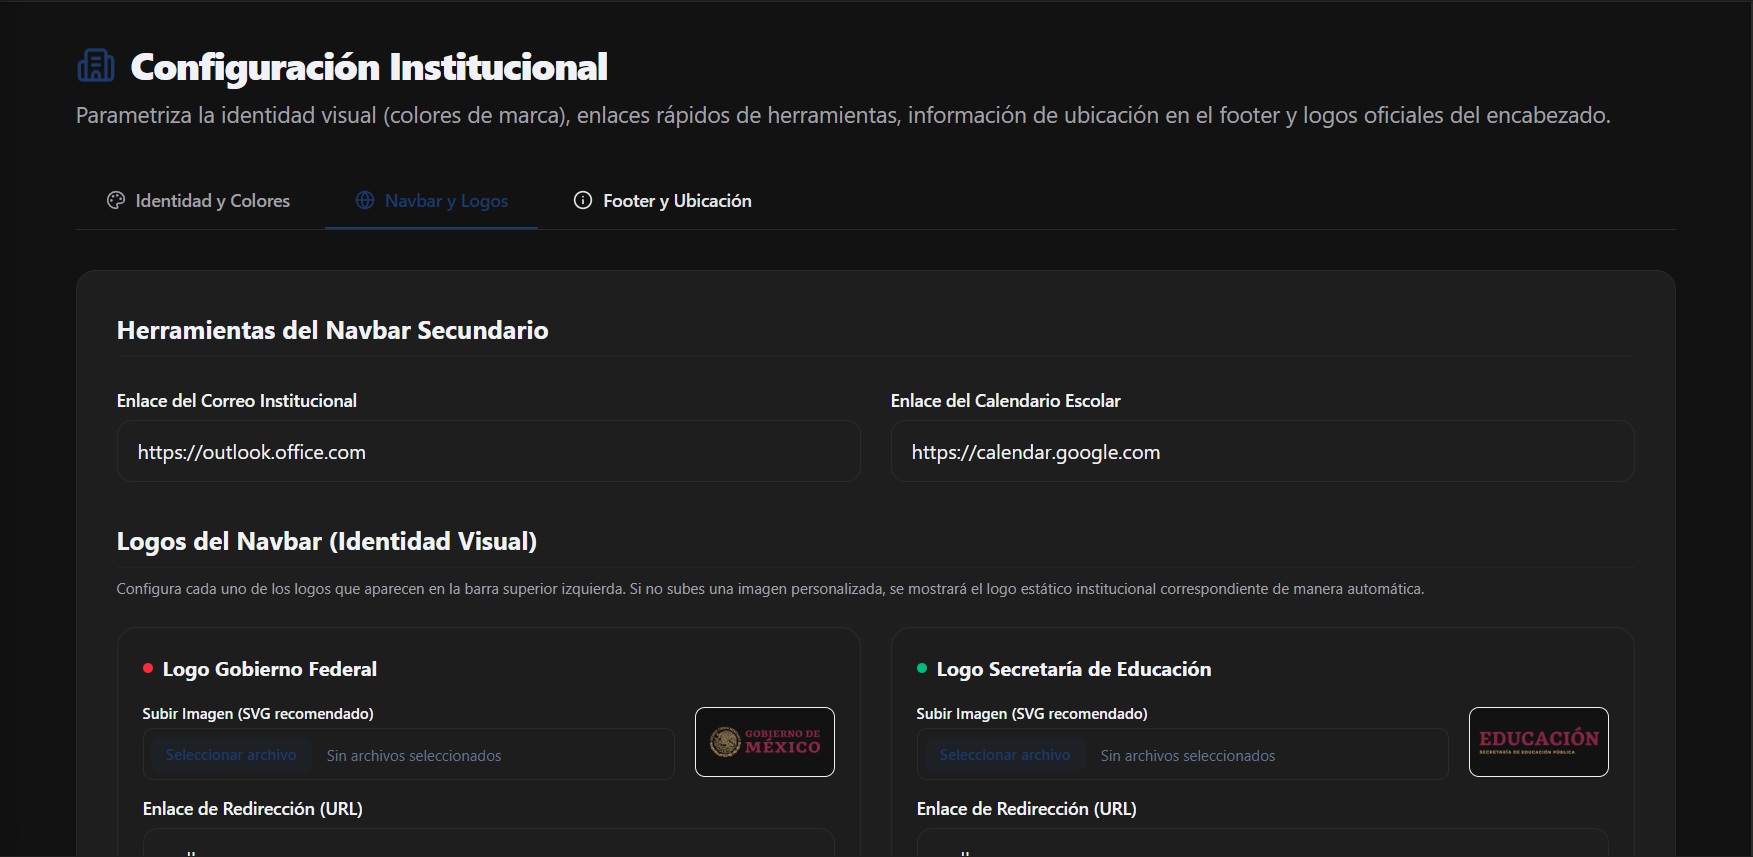The image size is (1753, 857).
Task: Focus the Enlace del Correo Institucional field
Action: (488, 452)
